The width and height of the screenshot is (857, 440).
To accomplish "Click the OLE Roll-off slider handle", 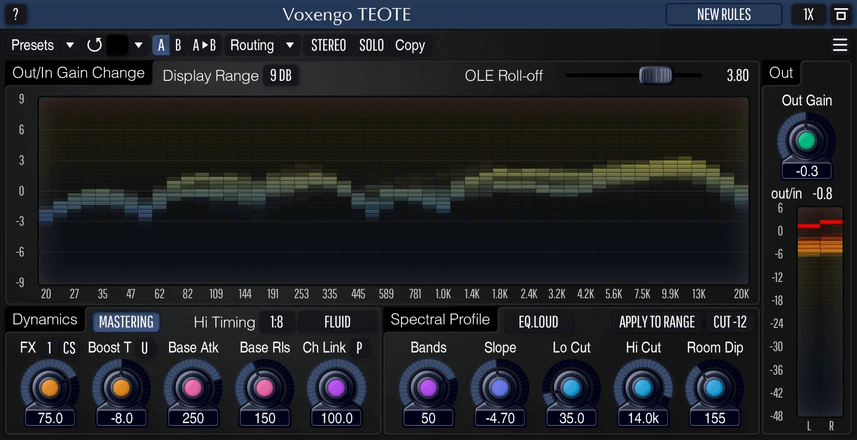I will tap(656, 75).
